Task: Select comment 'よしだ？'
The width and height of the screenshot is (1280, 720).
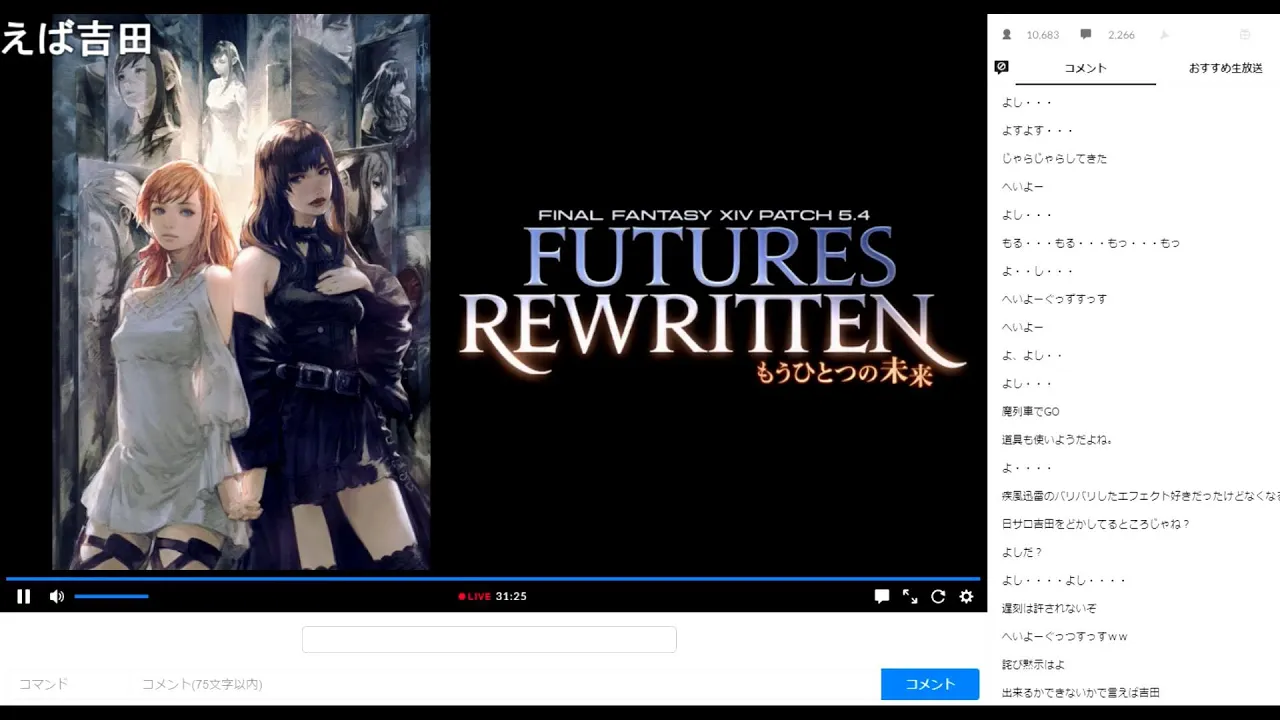Action: tap(1022, 552)
